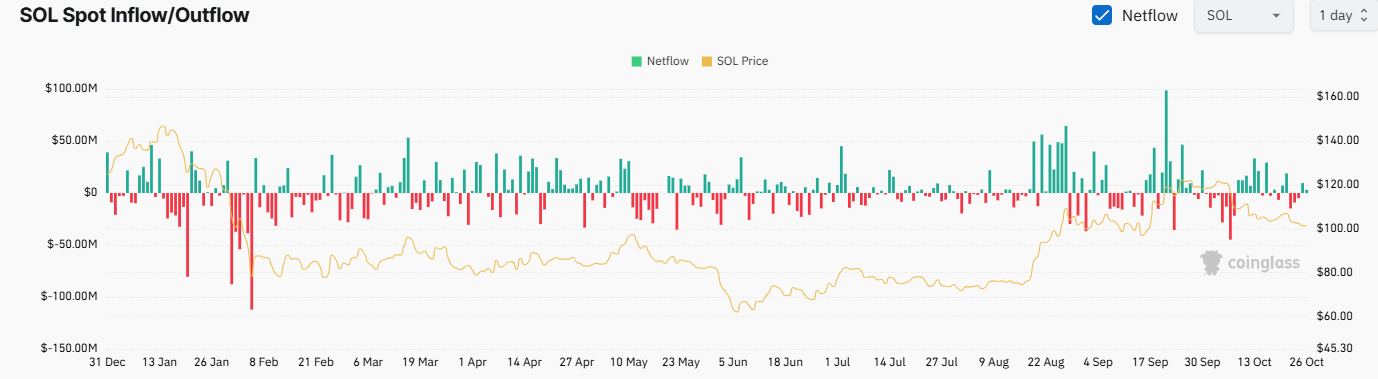Screen dimensions: 1378x379
Task: Click the $120.00 price axis label
Action: 1338,185
